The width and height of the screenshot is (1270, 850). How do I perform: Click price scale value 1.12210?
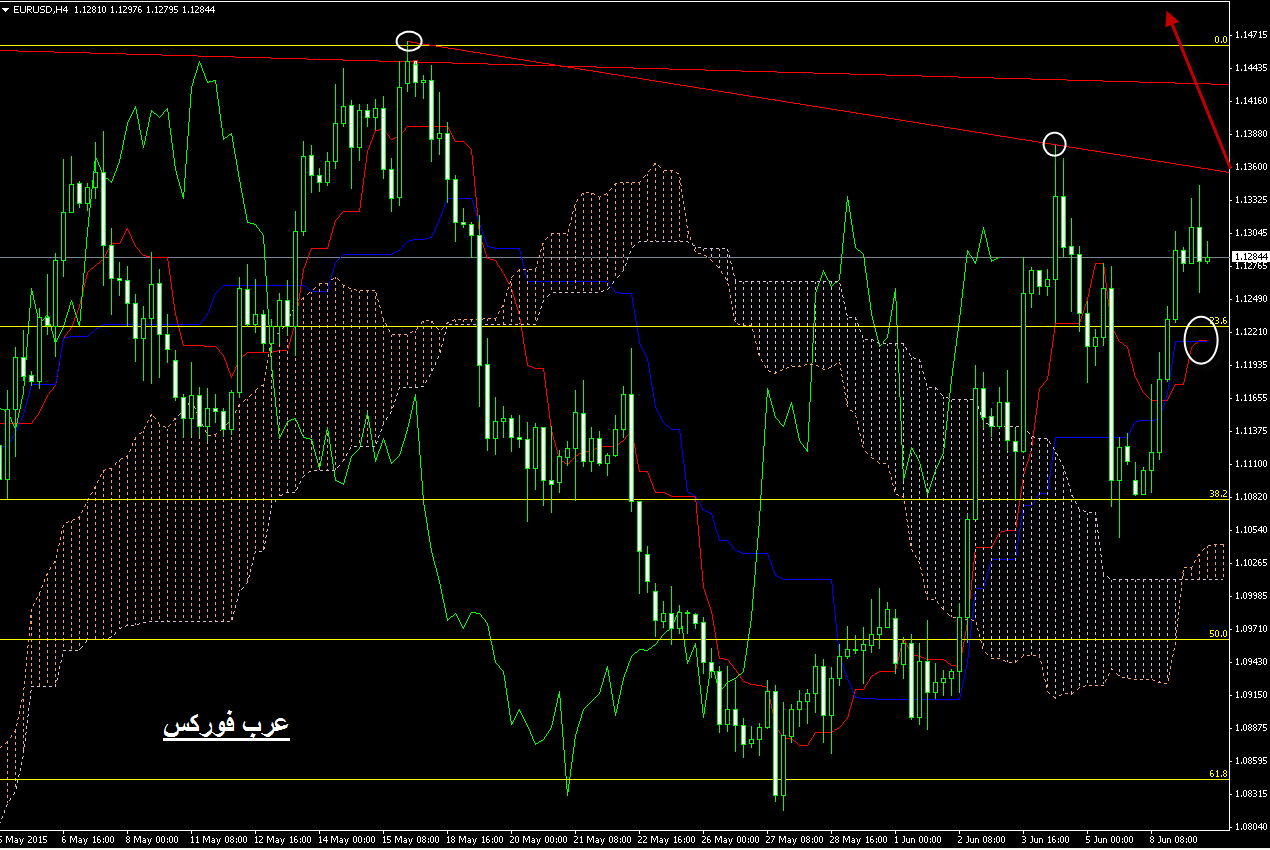click(1250, 332)
